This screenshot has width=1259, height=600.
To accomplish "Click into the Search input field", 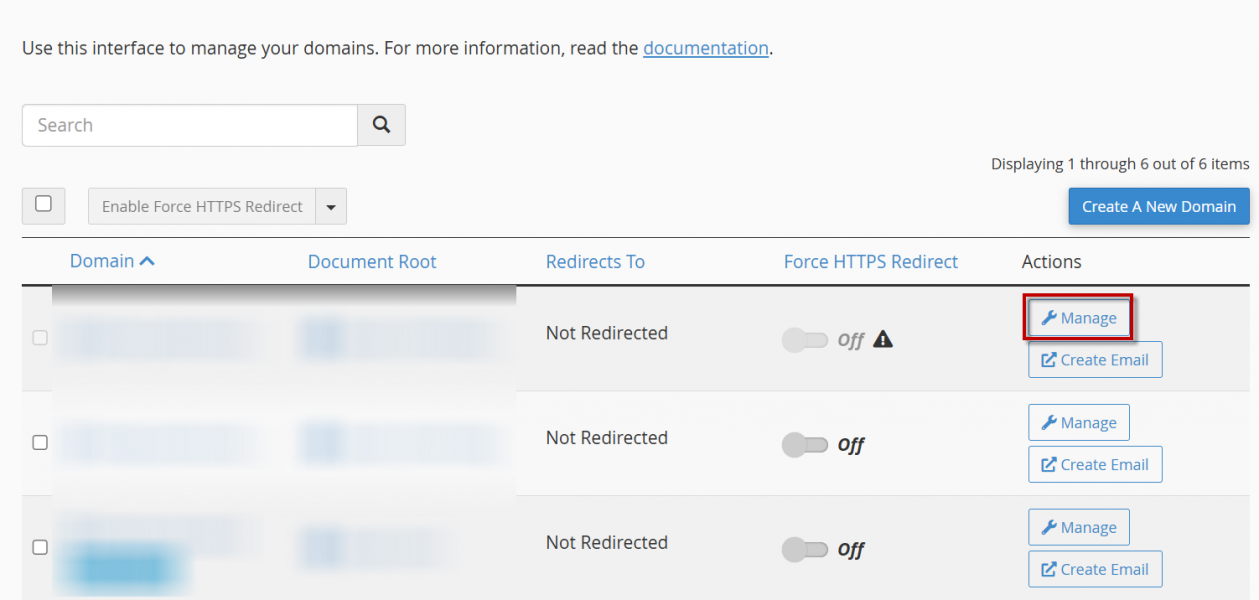I will 190,125.
